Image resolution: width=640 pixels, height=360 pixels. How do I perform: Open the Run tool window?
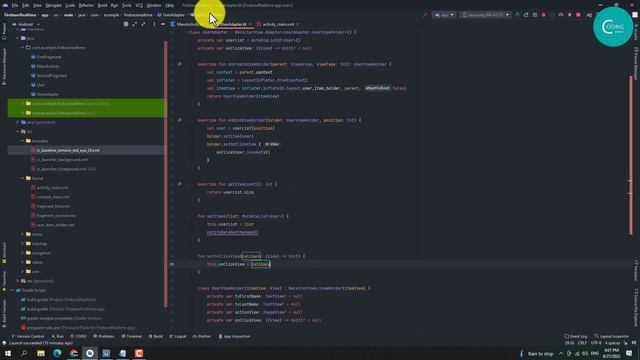pos(58,336)
